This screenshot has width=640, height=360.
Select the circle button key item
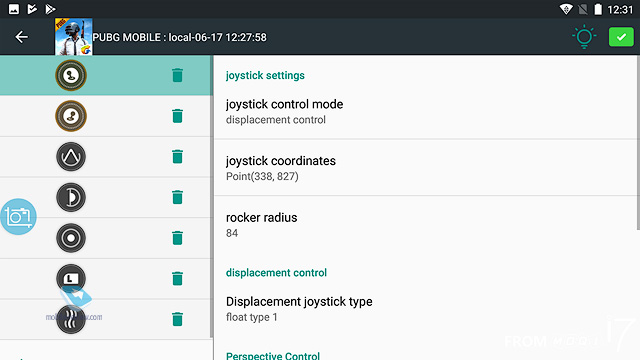[x=71, y=238]
